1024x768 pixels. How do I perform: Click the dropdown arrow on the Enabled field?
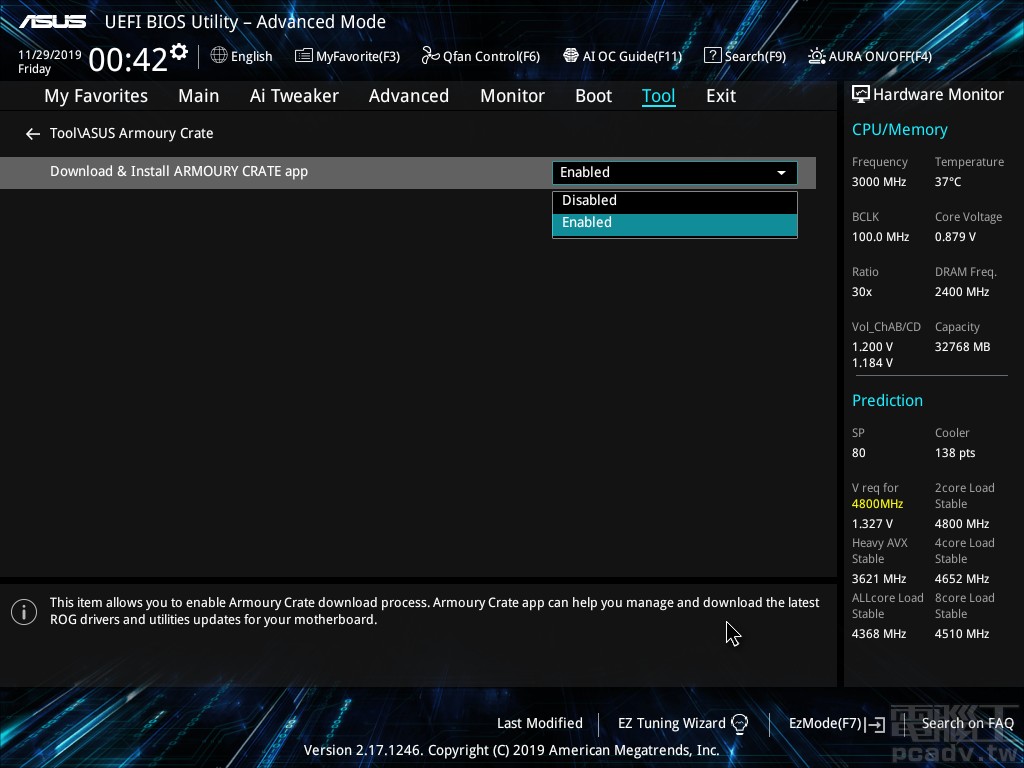pyautogui.click(x=781, y=172)
